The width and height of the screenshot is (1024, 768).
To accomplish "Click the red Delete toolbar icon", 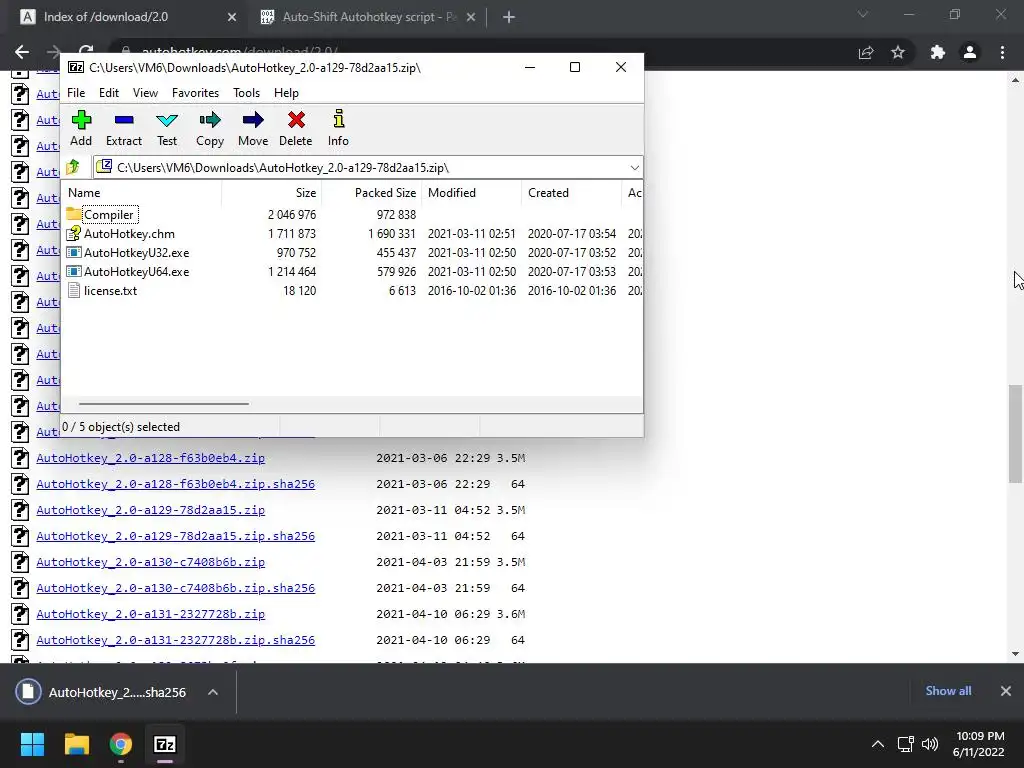I will 296,121.
